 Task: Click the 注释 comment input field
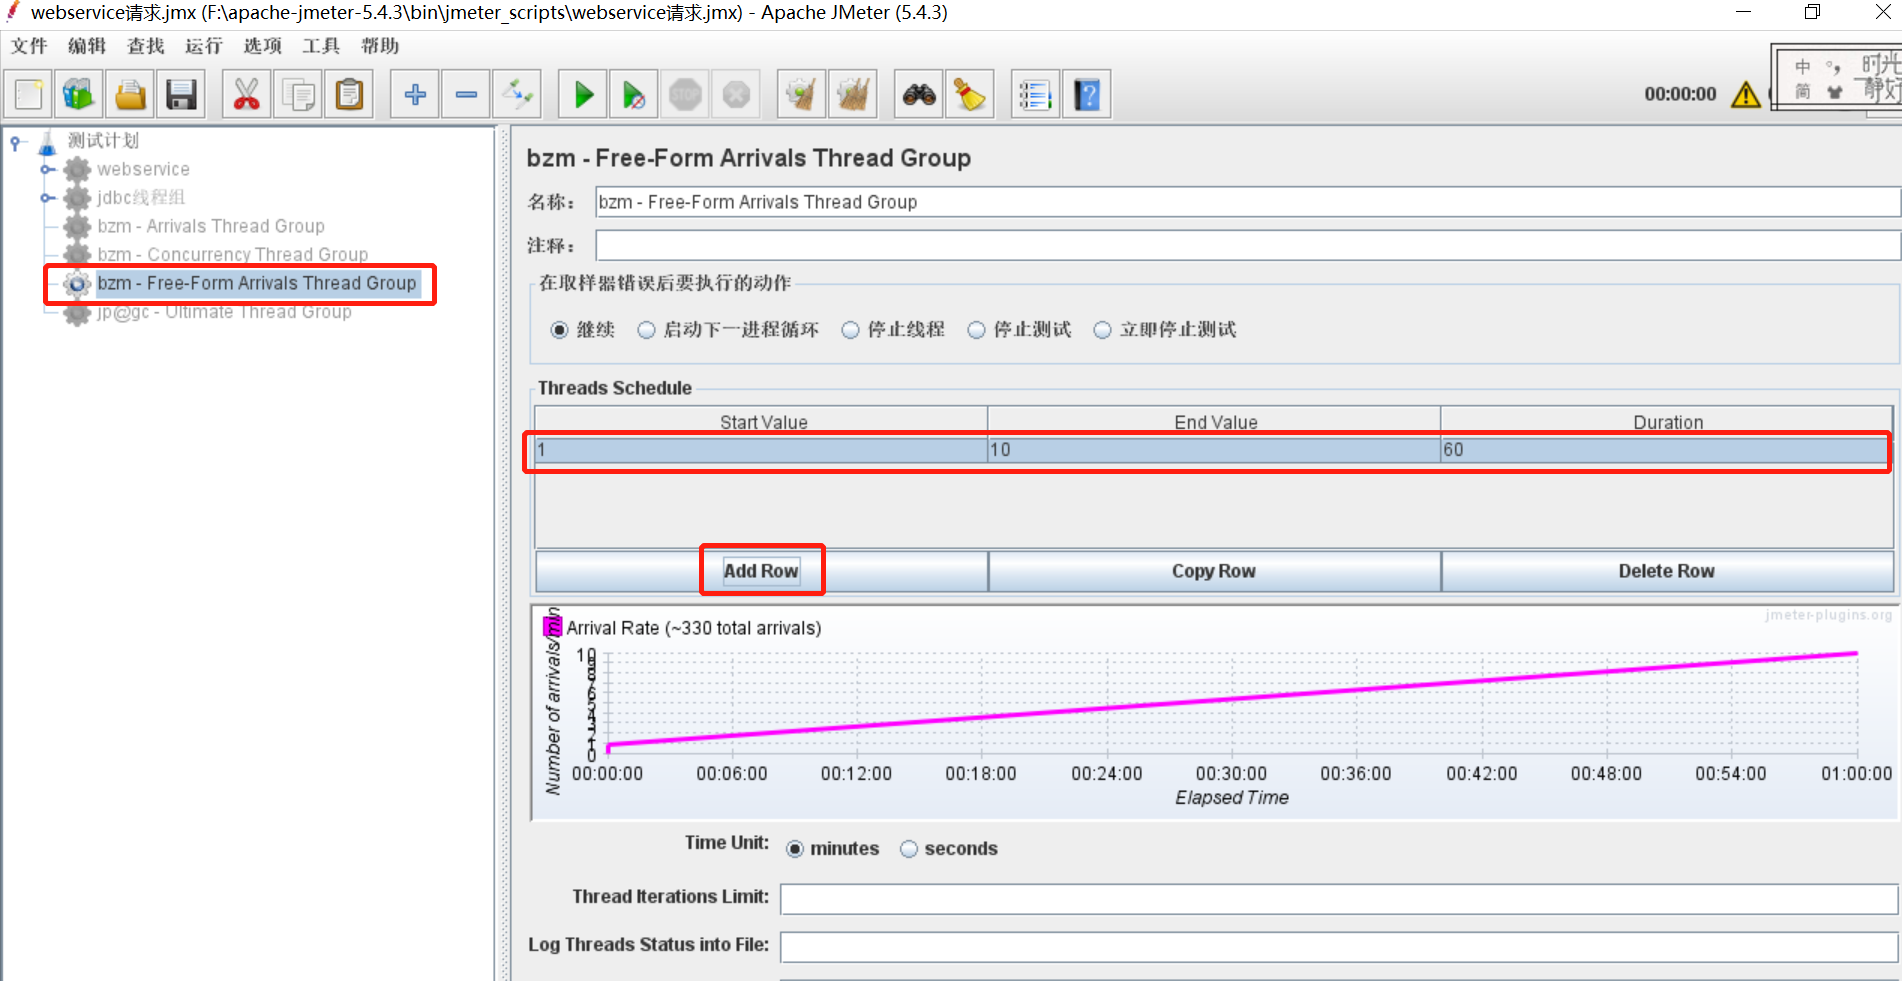point(1247,245)
